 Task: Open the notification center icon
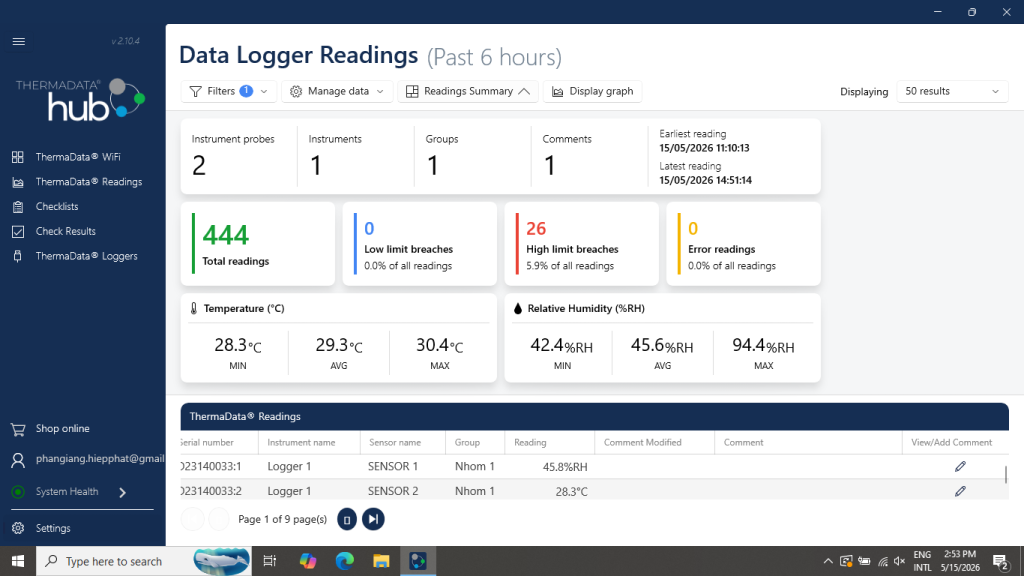coord(1002,561)
